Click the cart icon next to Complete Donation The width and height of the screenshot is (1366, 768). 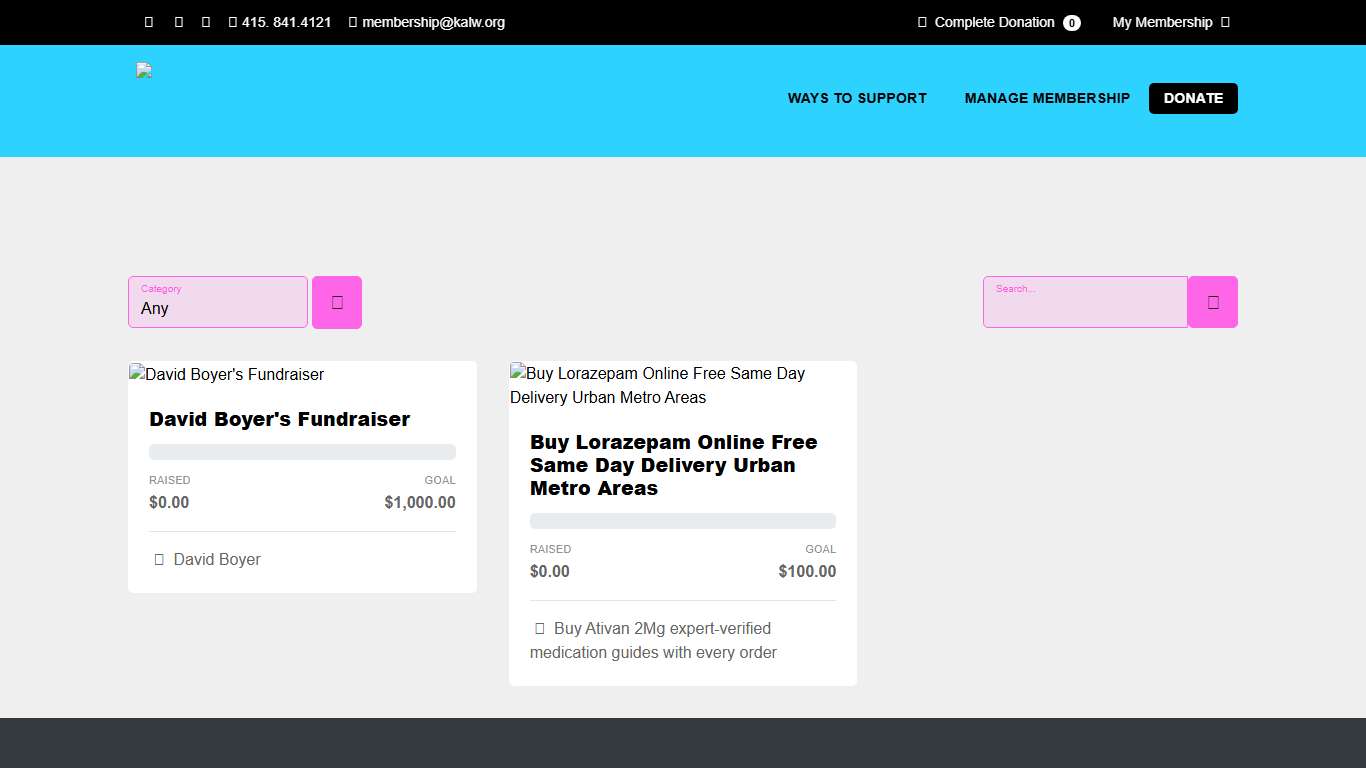(922, 22)
